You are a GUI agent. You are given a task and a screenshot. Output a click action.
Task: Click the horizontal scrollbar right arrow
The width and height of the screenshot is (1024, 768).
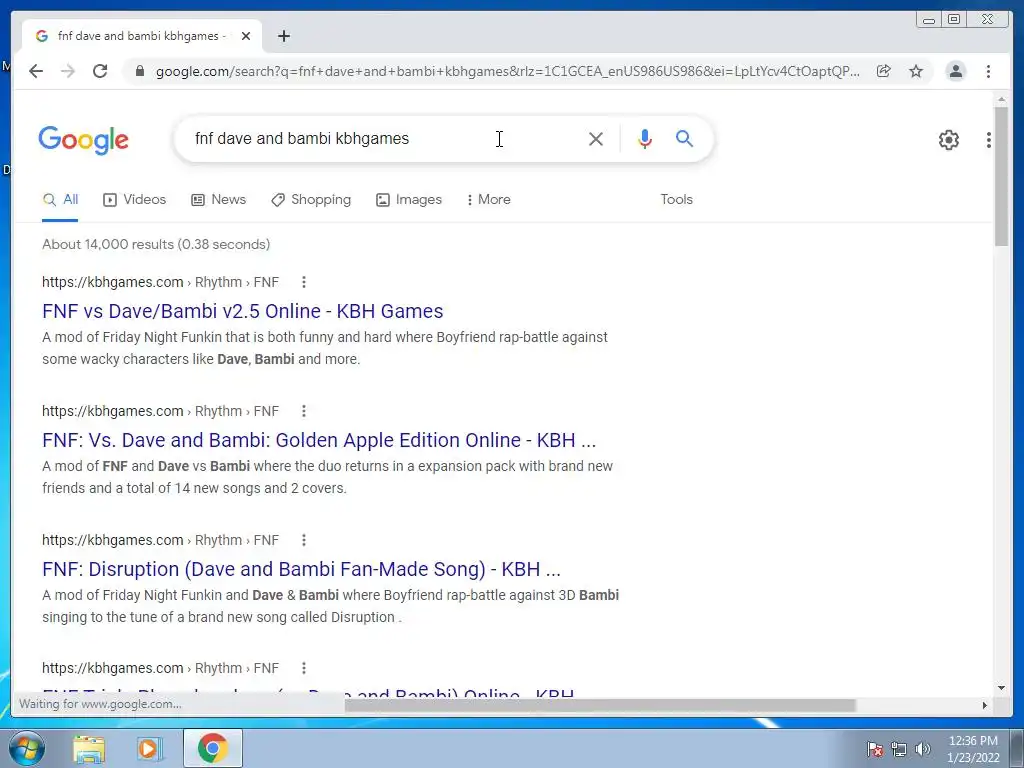click(984, 705)
